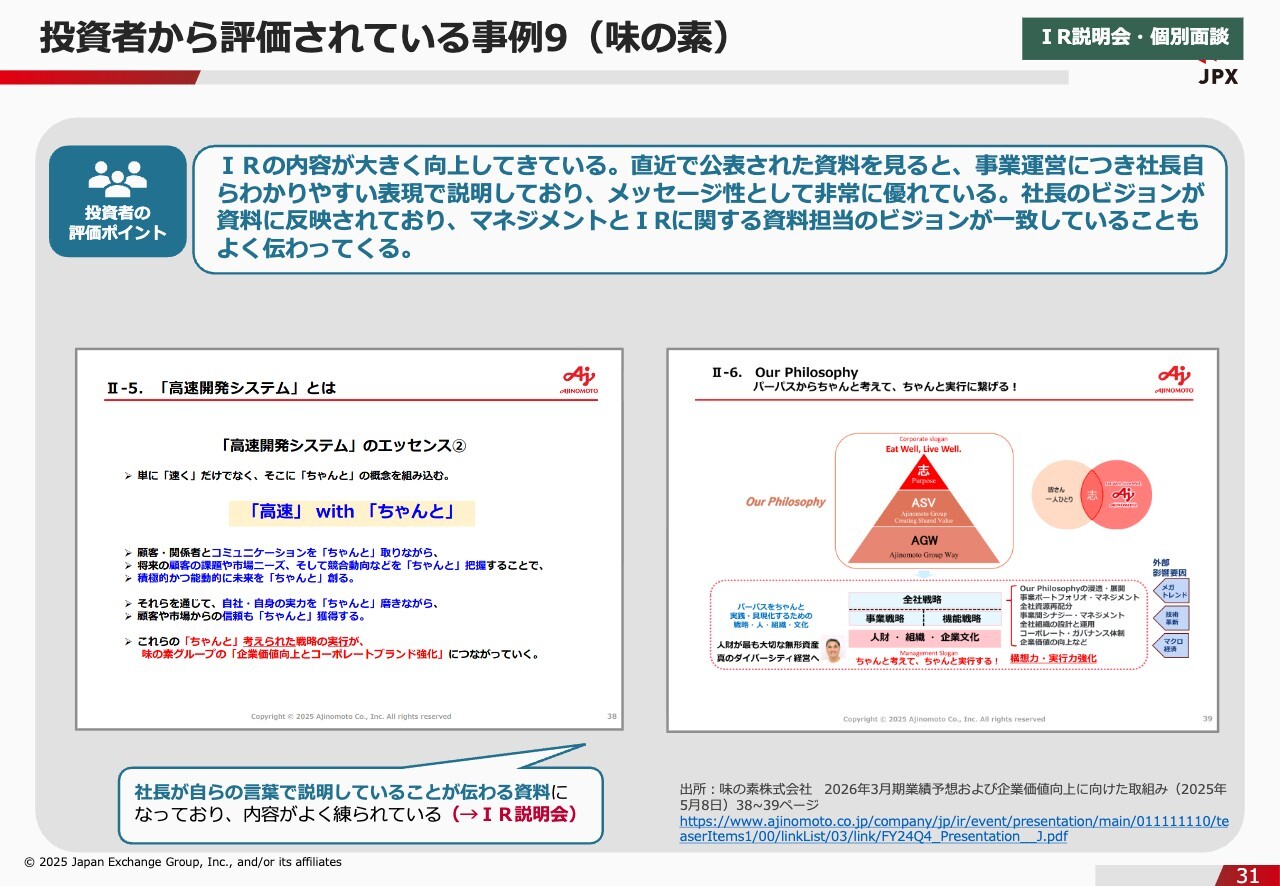Select the AGW pyramid base layer
Image resolution: width=1280 pixels, height=886 pixels.
point(923,545)
